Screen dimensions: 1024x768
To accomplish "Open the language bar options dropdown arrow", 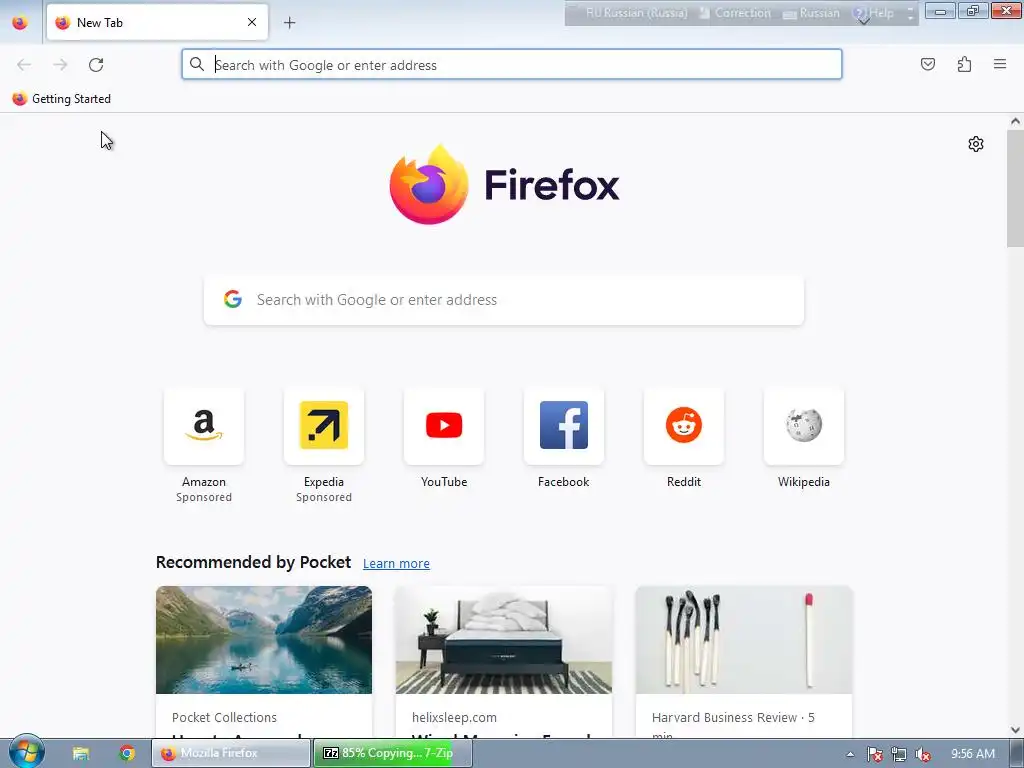I will click(910, 17).
